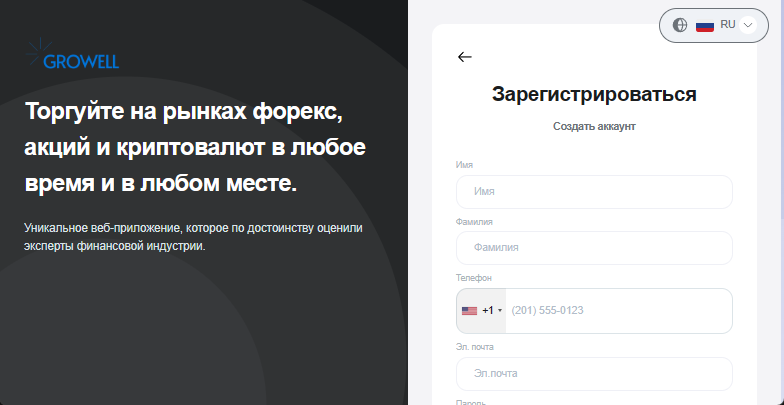Click the Телефон field label
The width and height of the screenshot is (784, 405).
pyautogui.click(x=474, y=278)
